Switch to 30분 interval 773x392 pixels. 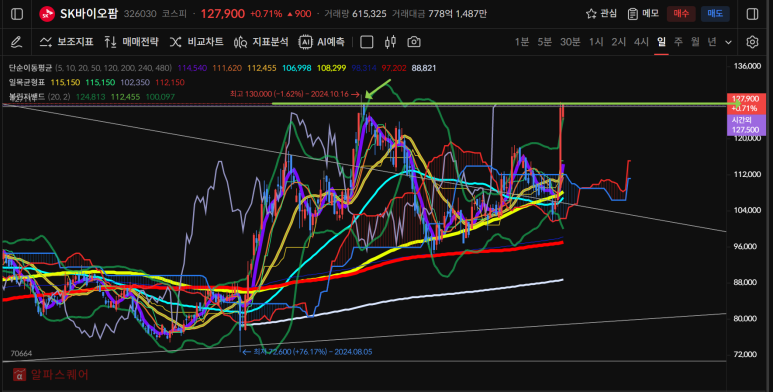pyautogui.click(x=570, y=42)
